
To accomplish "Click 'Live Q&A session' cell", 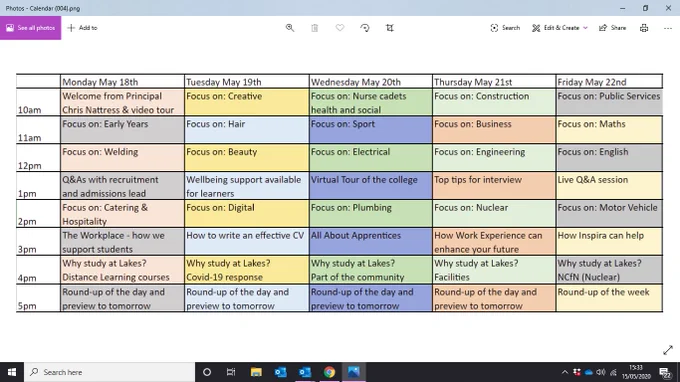I will [609, 186].
